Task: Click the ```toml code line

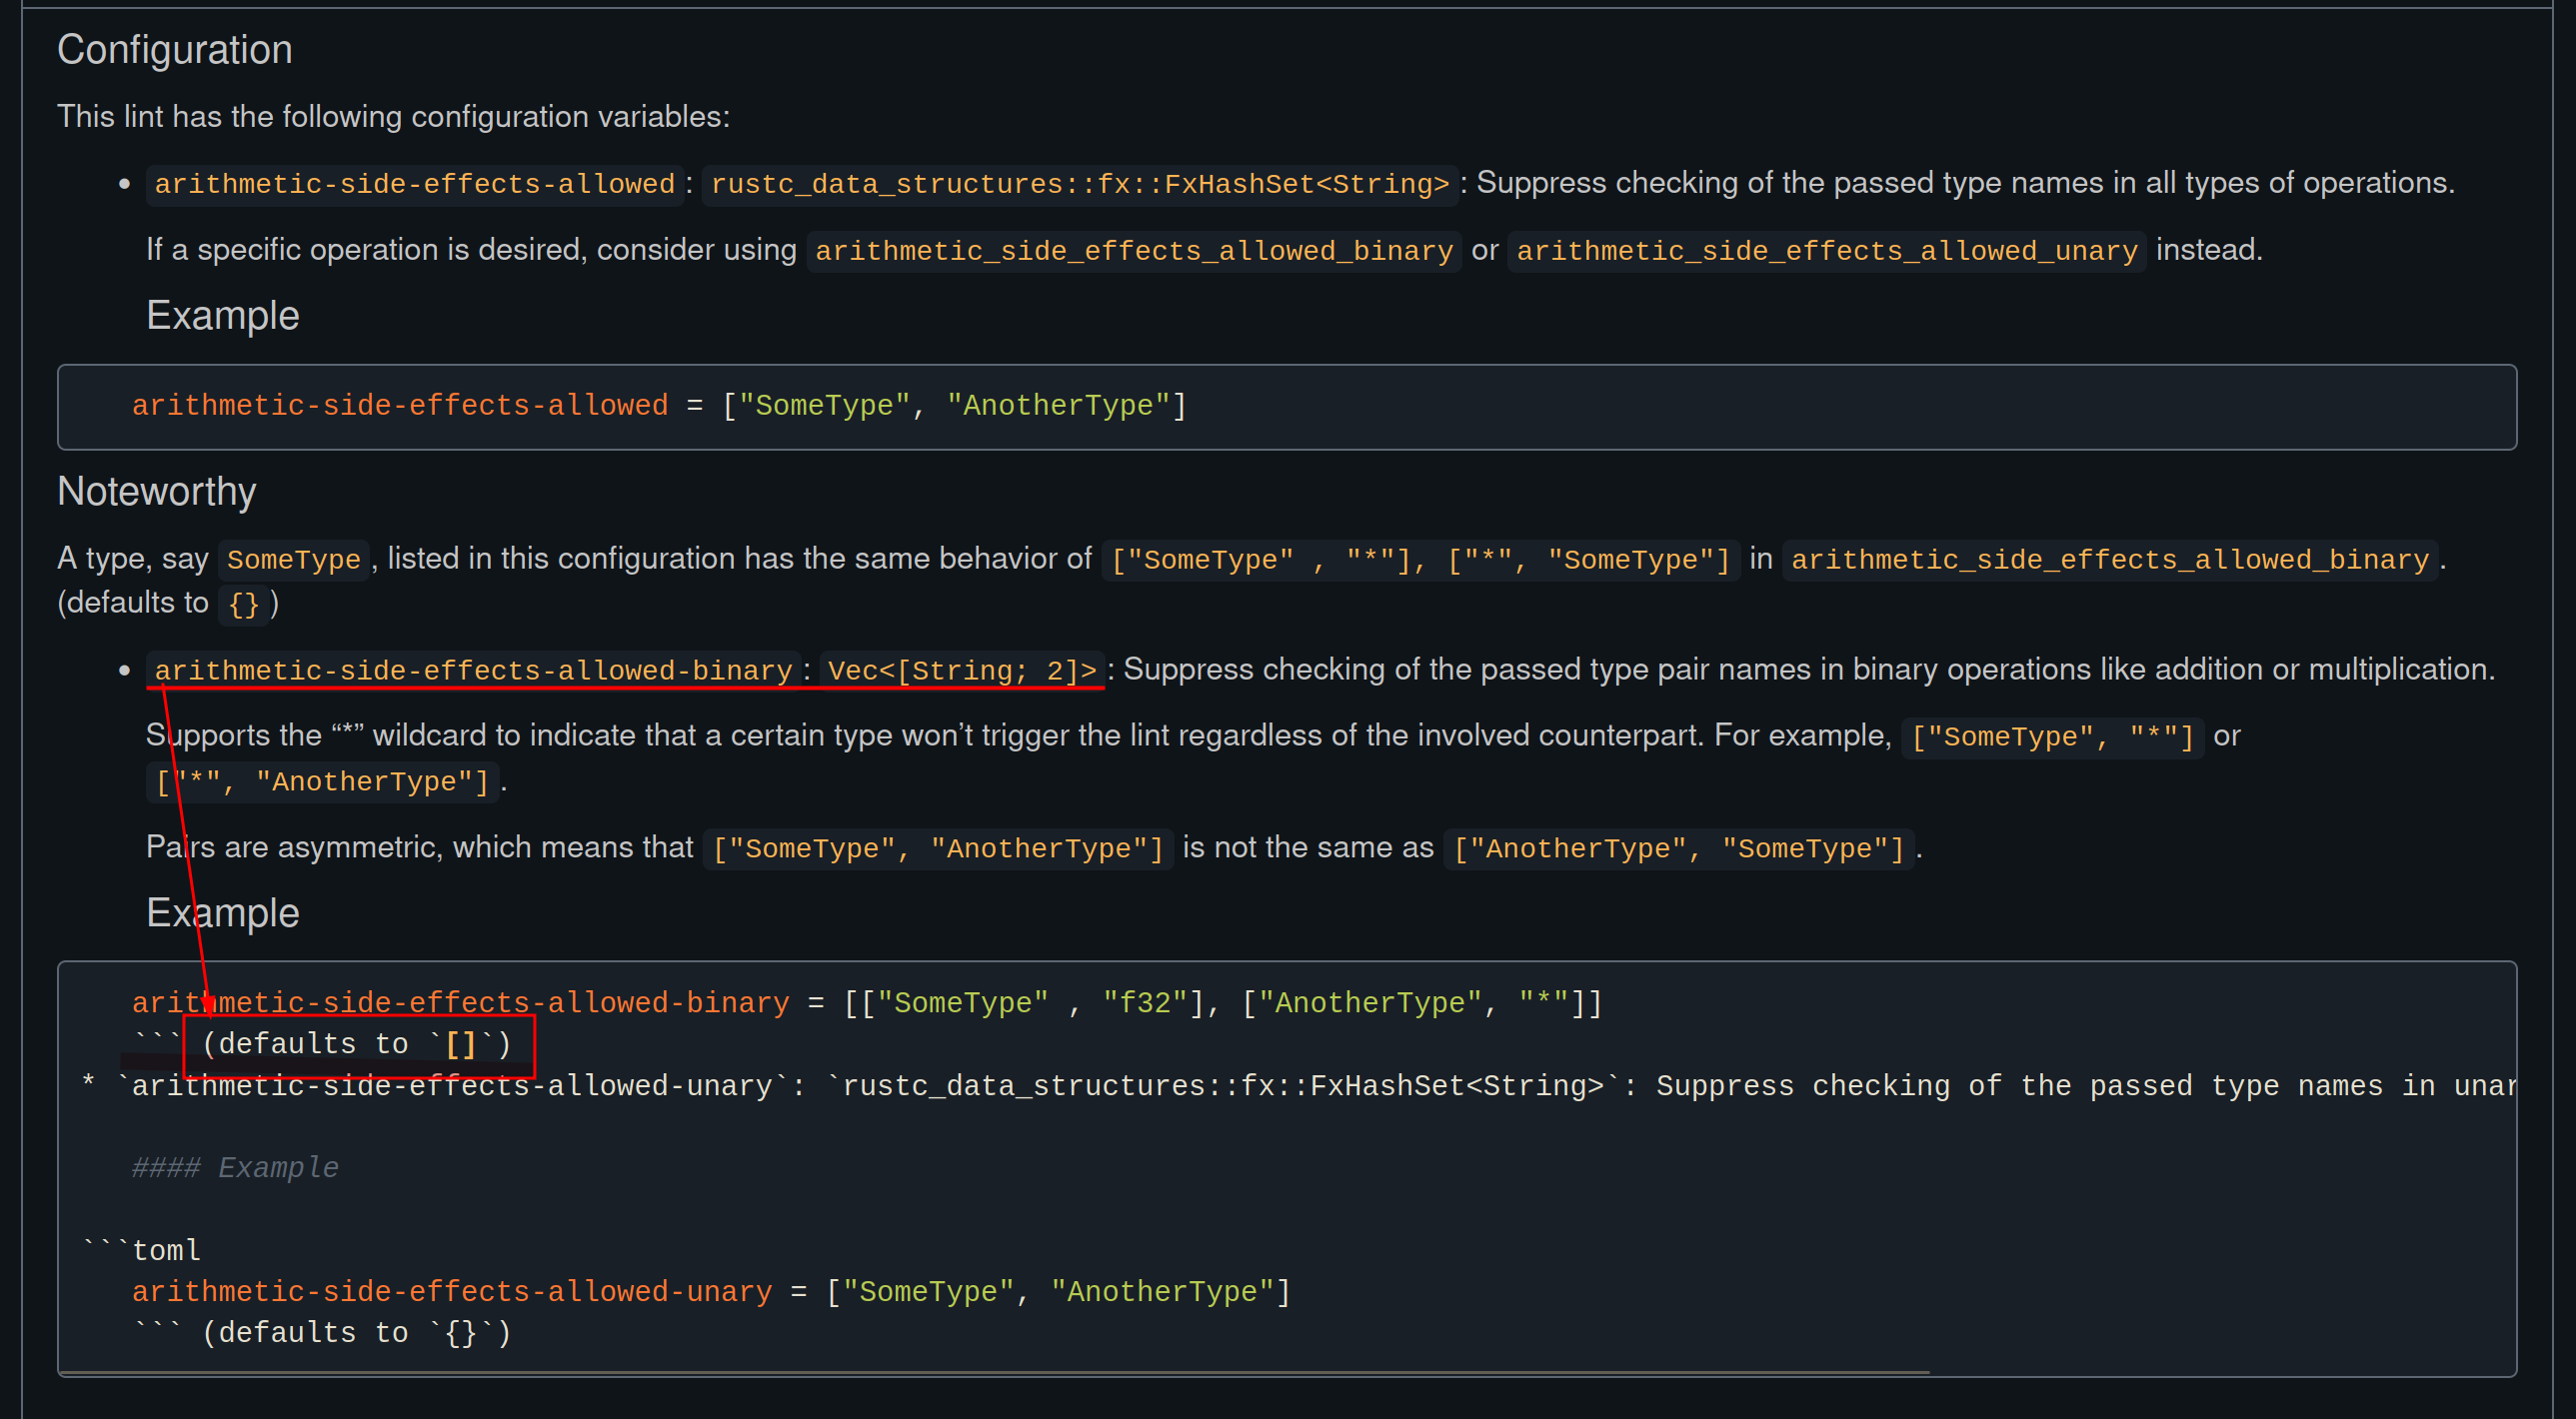Action: (x=142, y=1251)
